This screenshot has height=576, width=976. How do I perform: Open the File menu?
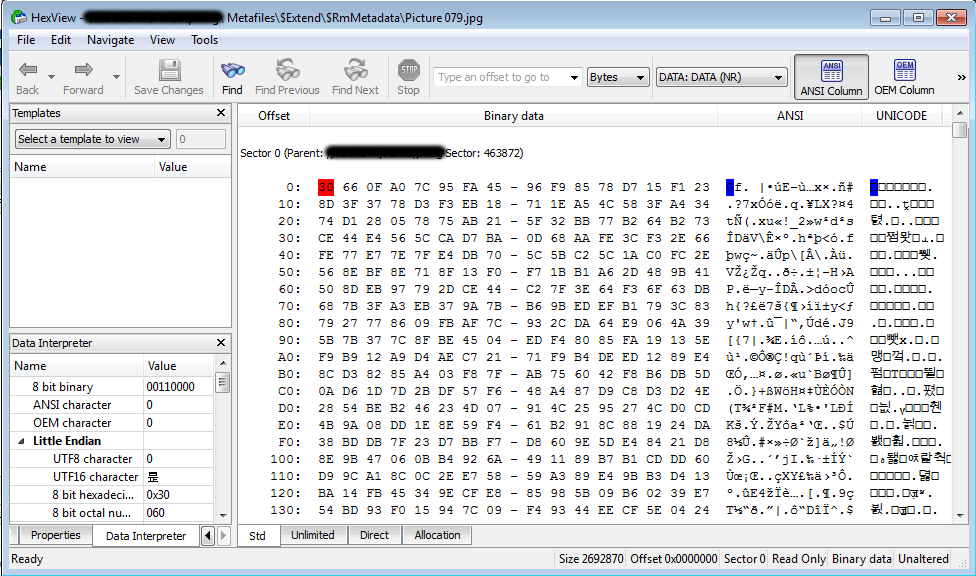click(x=26, y=40)
